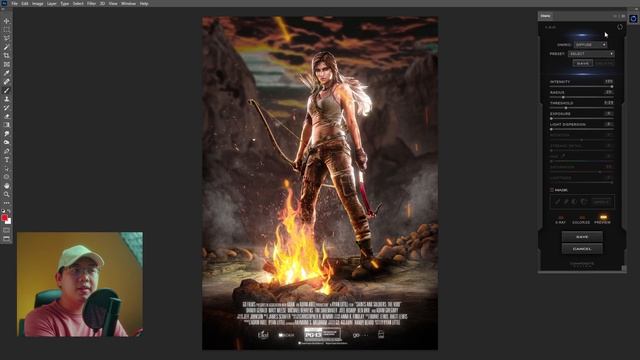Open the Help menu
Screen dimensions: 640x360
[144, 4]
